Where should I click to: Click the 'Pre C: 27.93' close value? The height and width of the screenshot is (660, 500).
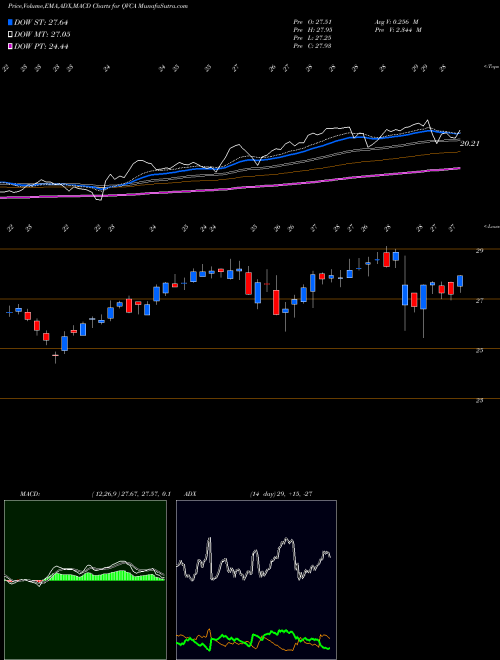(312, 45)
